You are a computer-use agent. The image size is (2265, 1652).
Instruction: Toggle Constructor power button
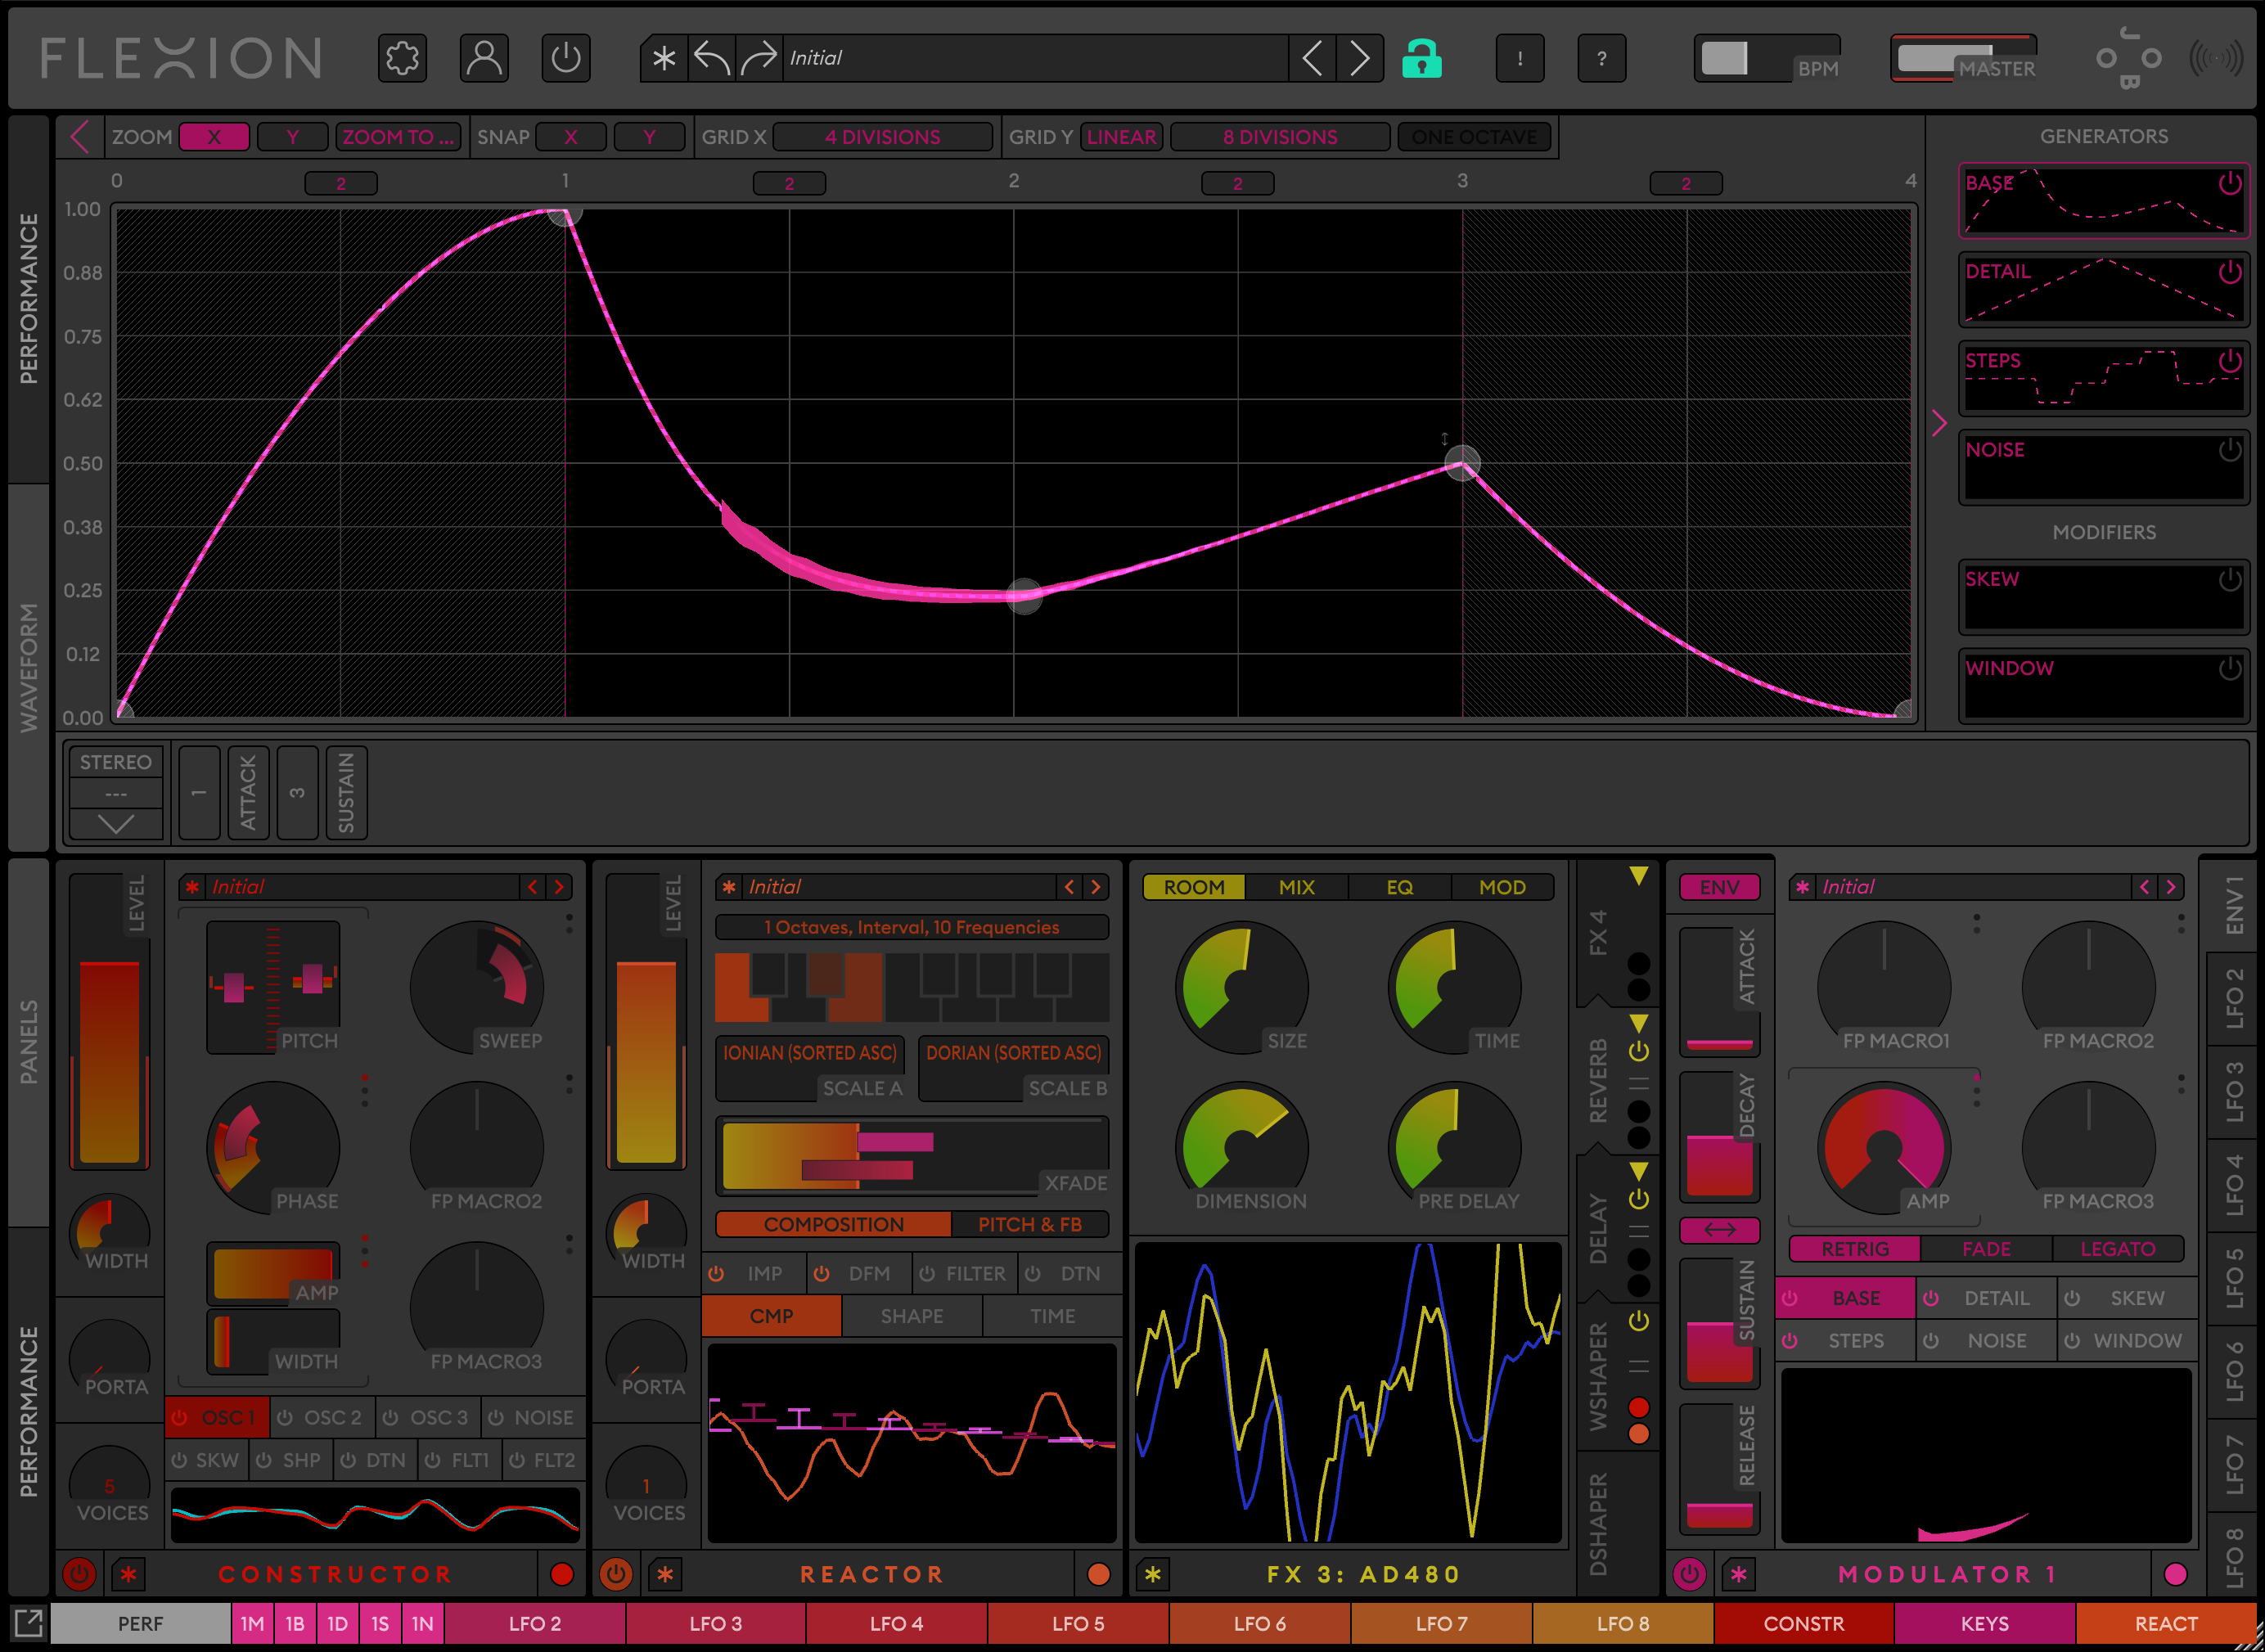tap(80, 1574)
